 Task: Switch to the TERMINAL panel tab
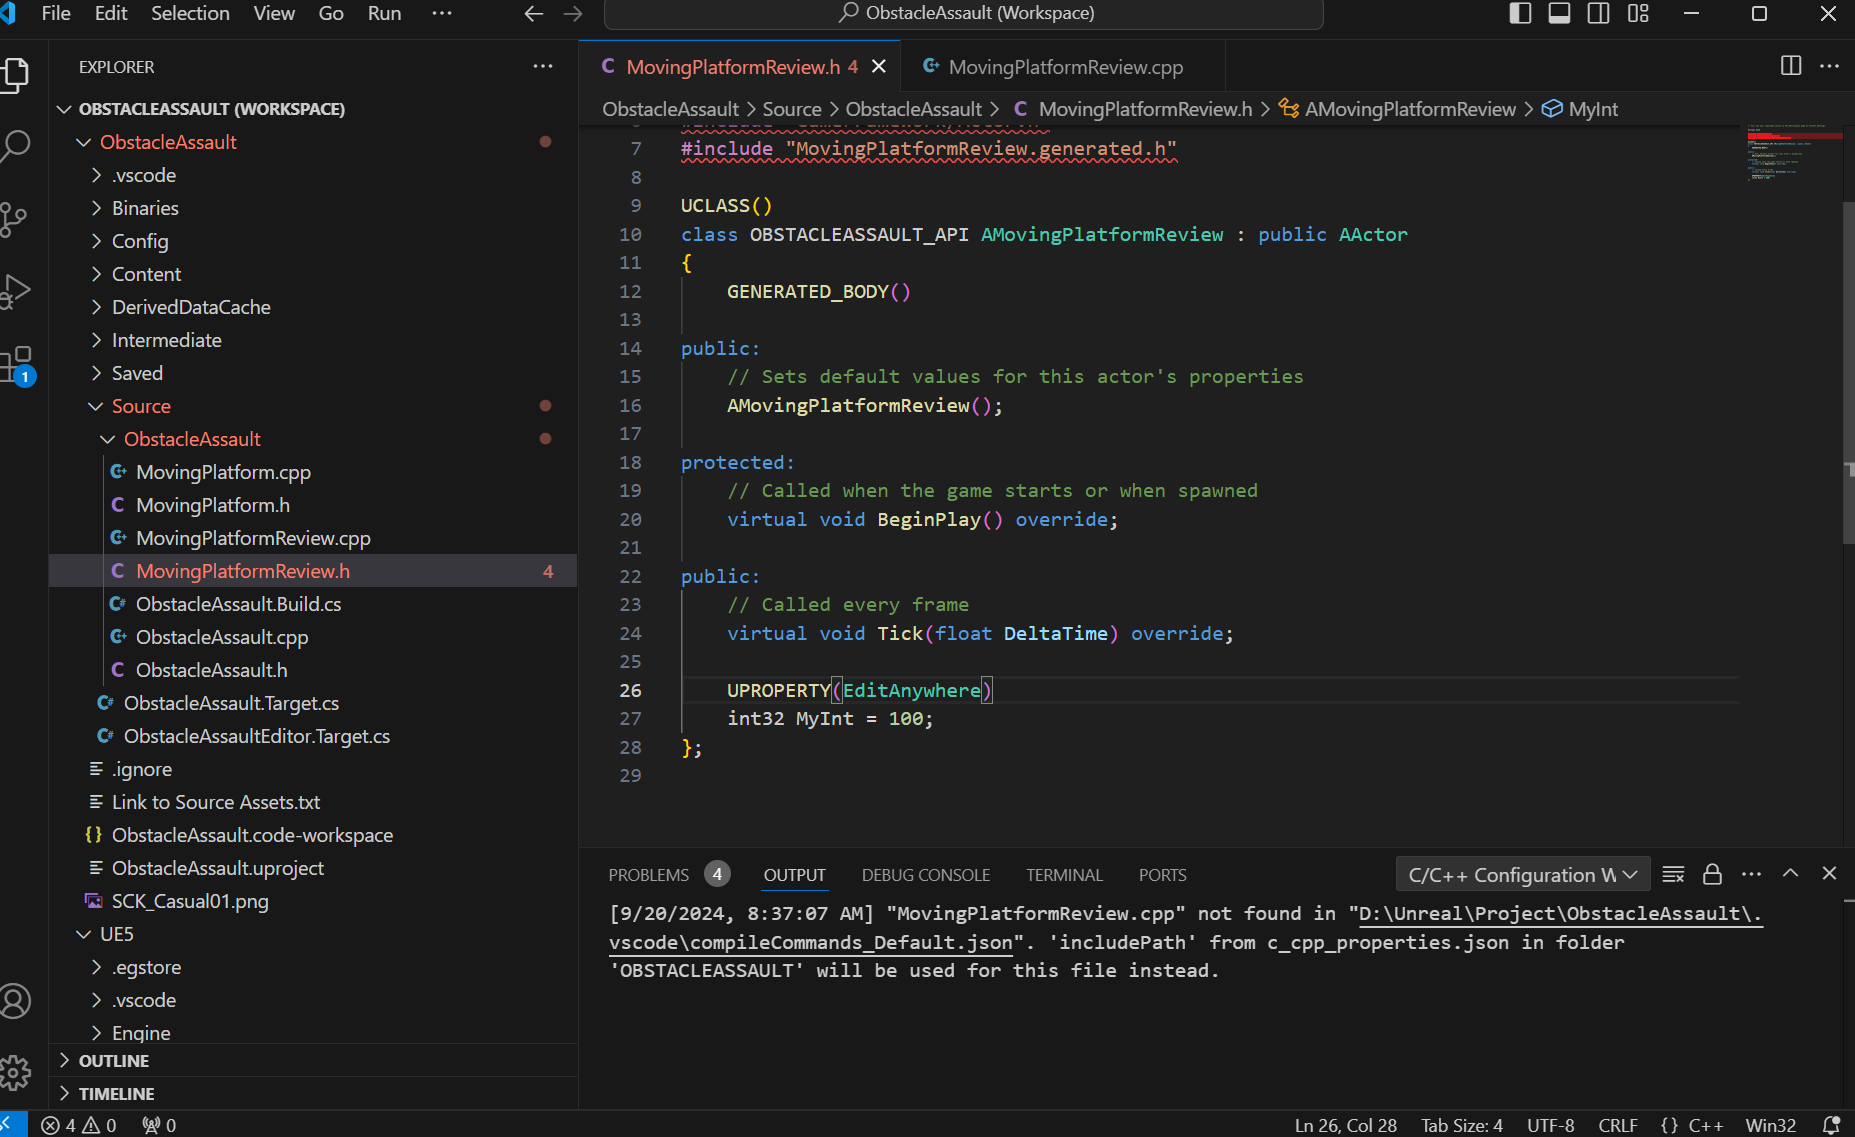tap(1064, 875)
